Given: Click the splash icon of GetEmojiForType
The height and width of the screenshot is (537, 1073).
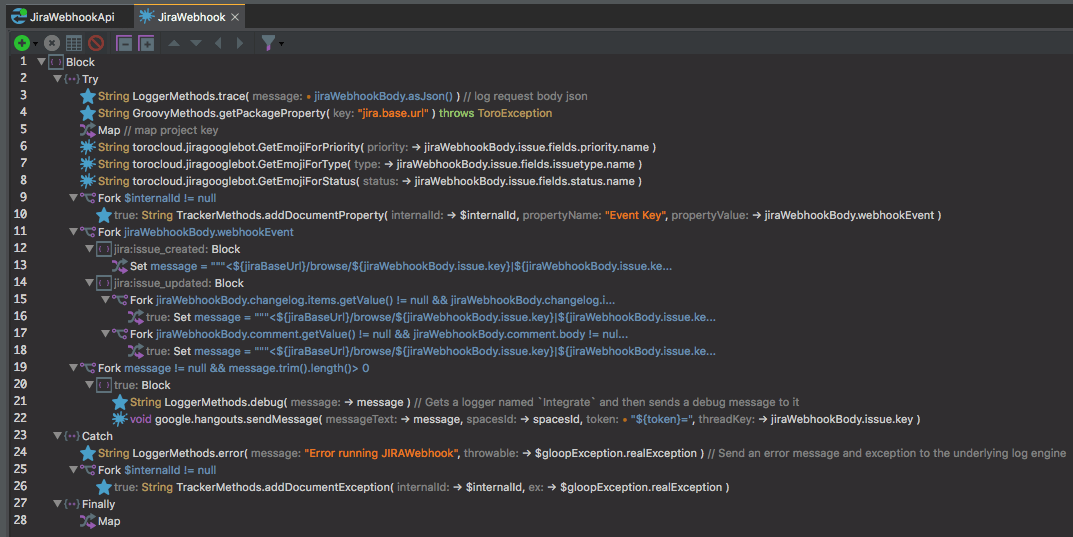Looking at the screenshot, I should [x=88, y=164].
